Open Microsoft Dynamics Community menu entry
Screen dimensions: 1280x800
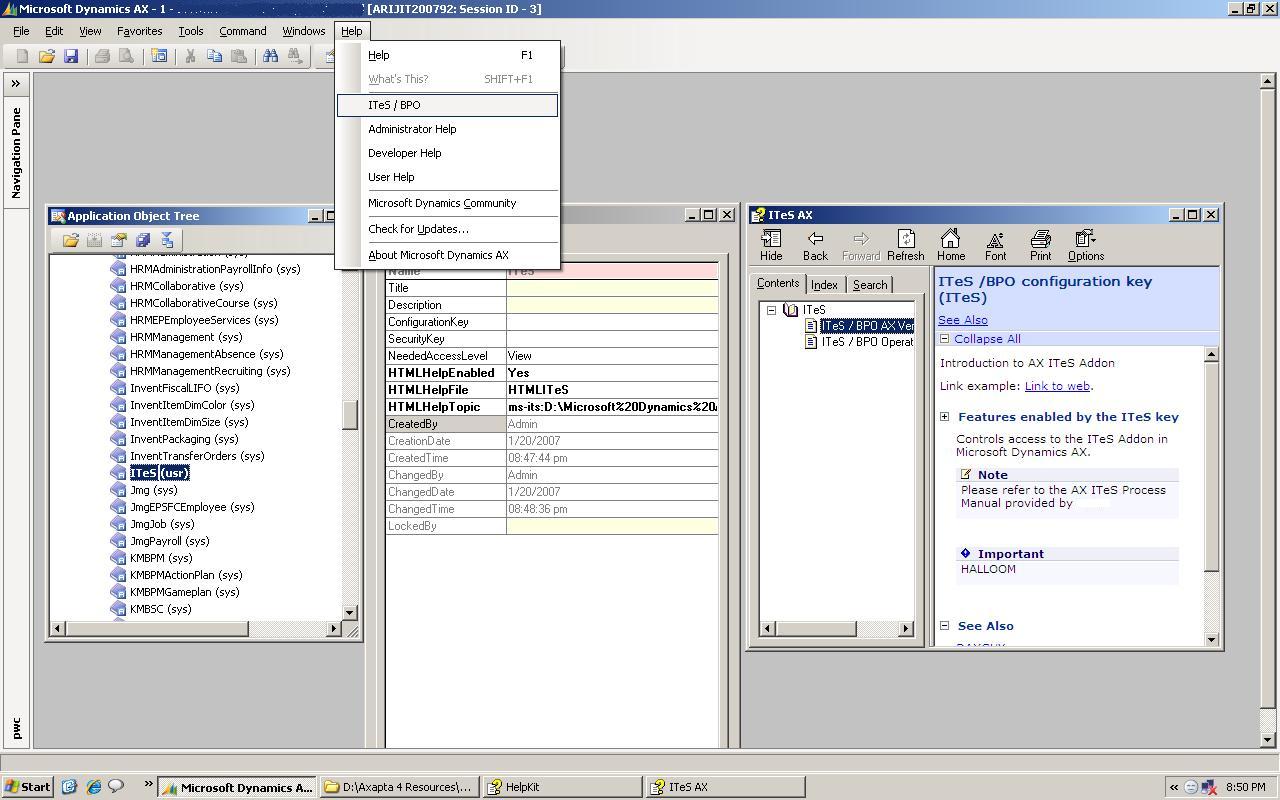point(447,203)
